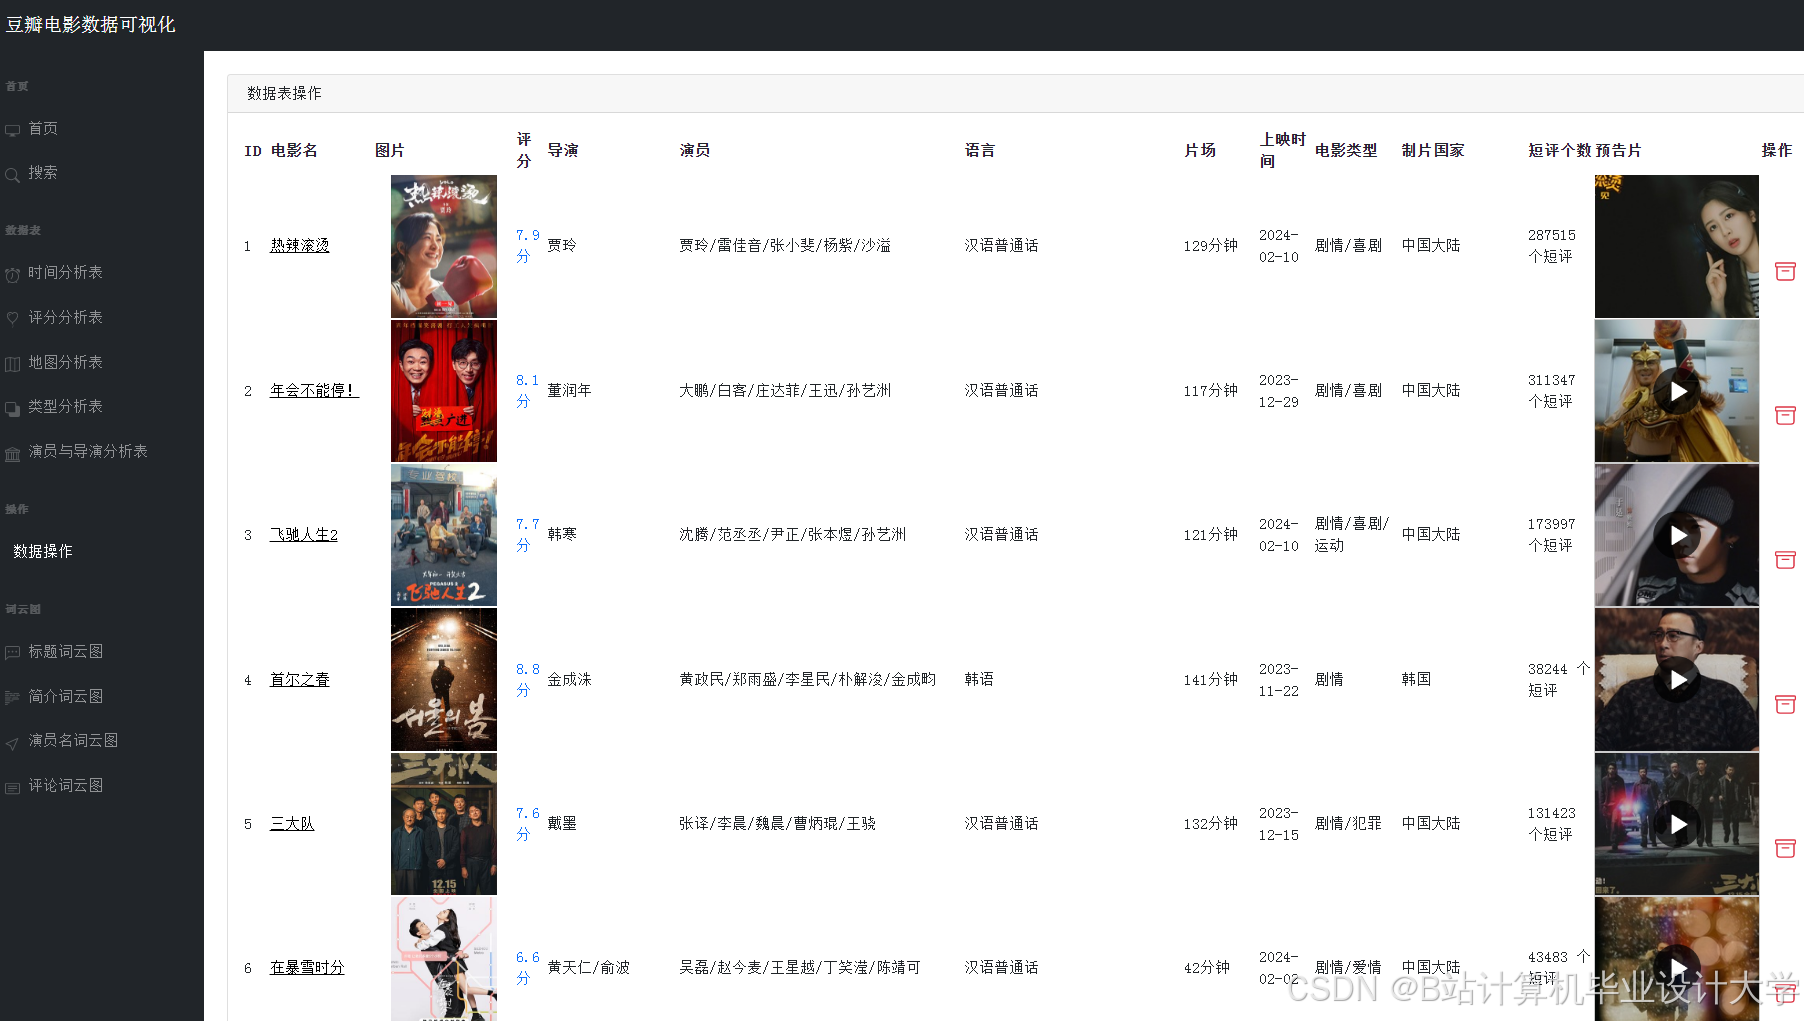Click the 飞驰人生2 poster image
Viewport: 1804px width, 1021px height.
point(444,535)
